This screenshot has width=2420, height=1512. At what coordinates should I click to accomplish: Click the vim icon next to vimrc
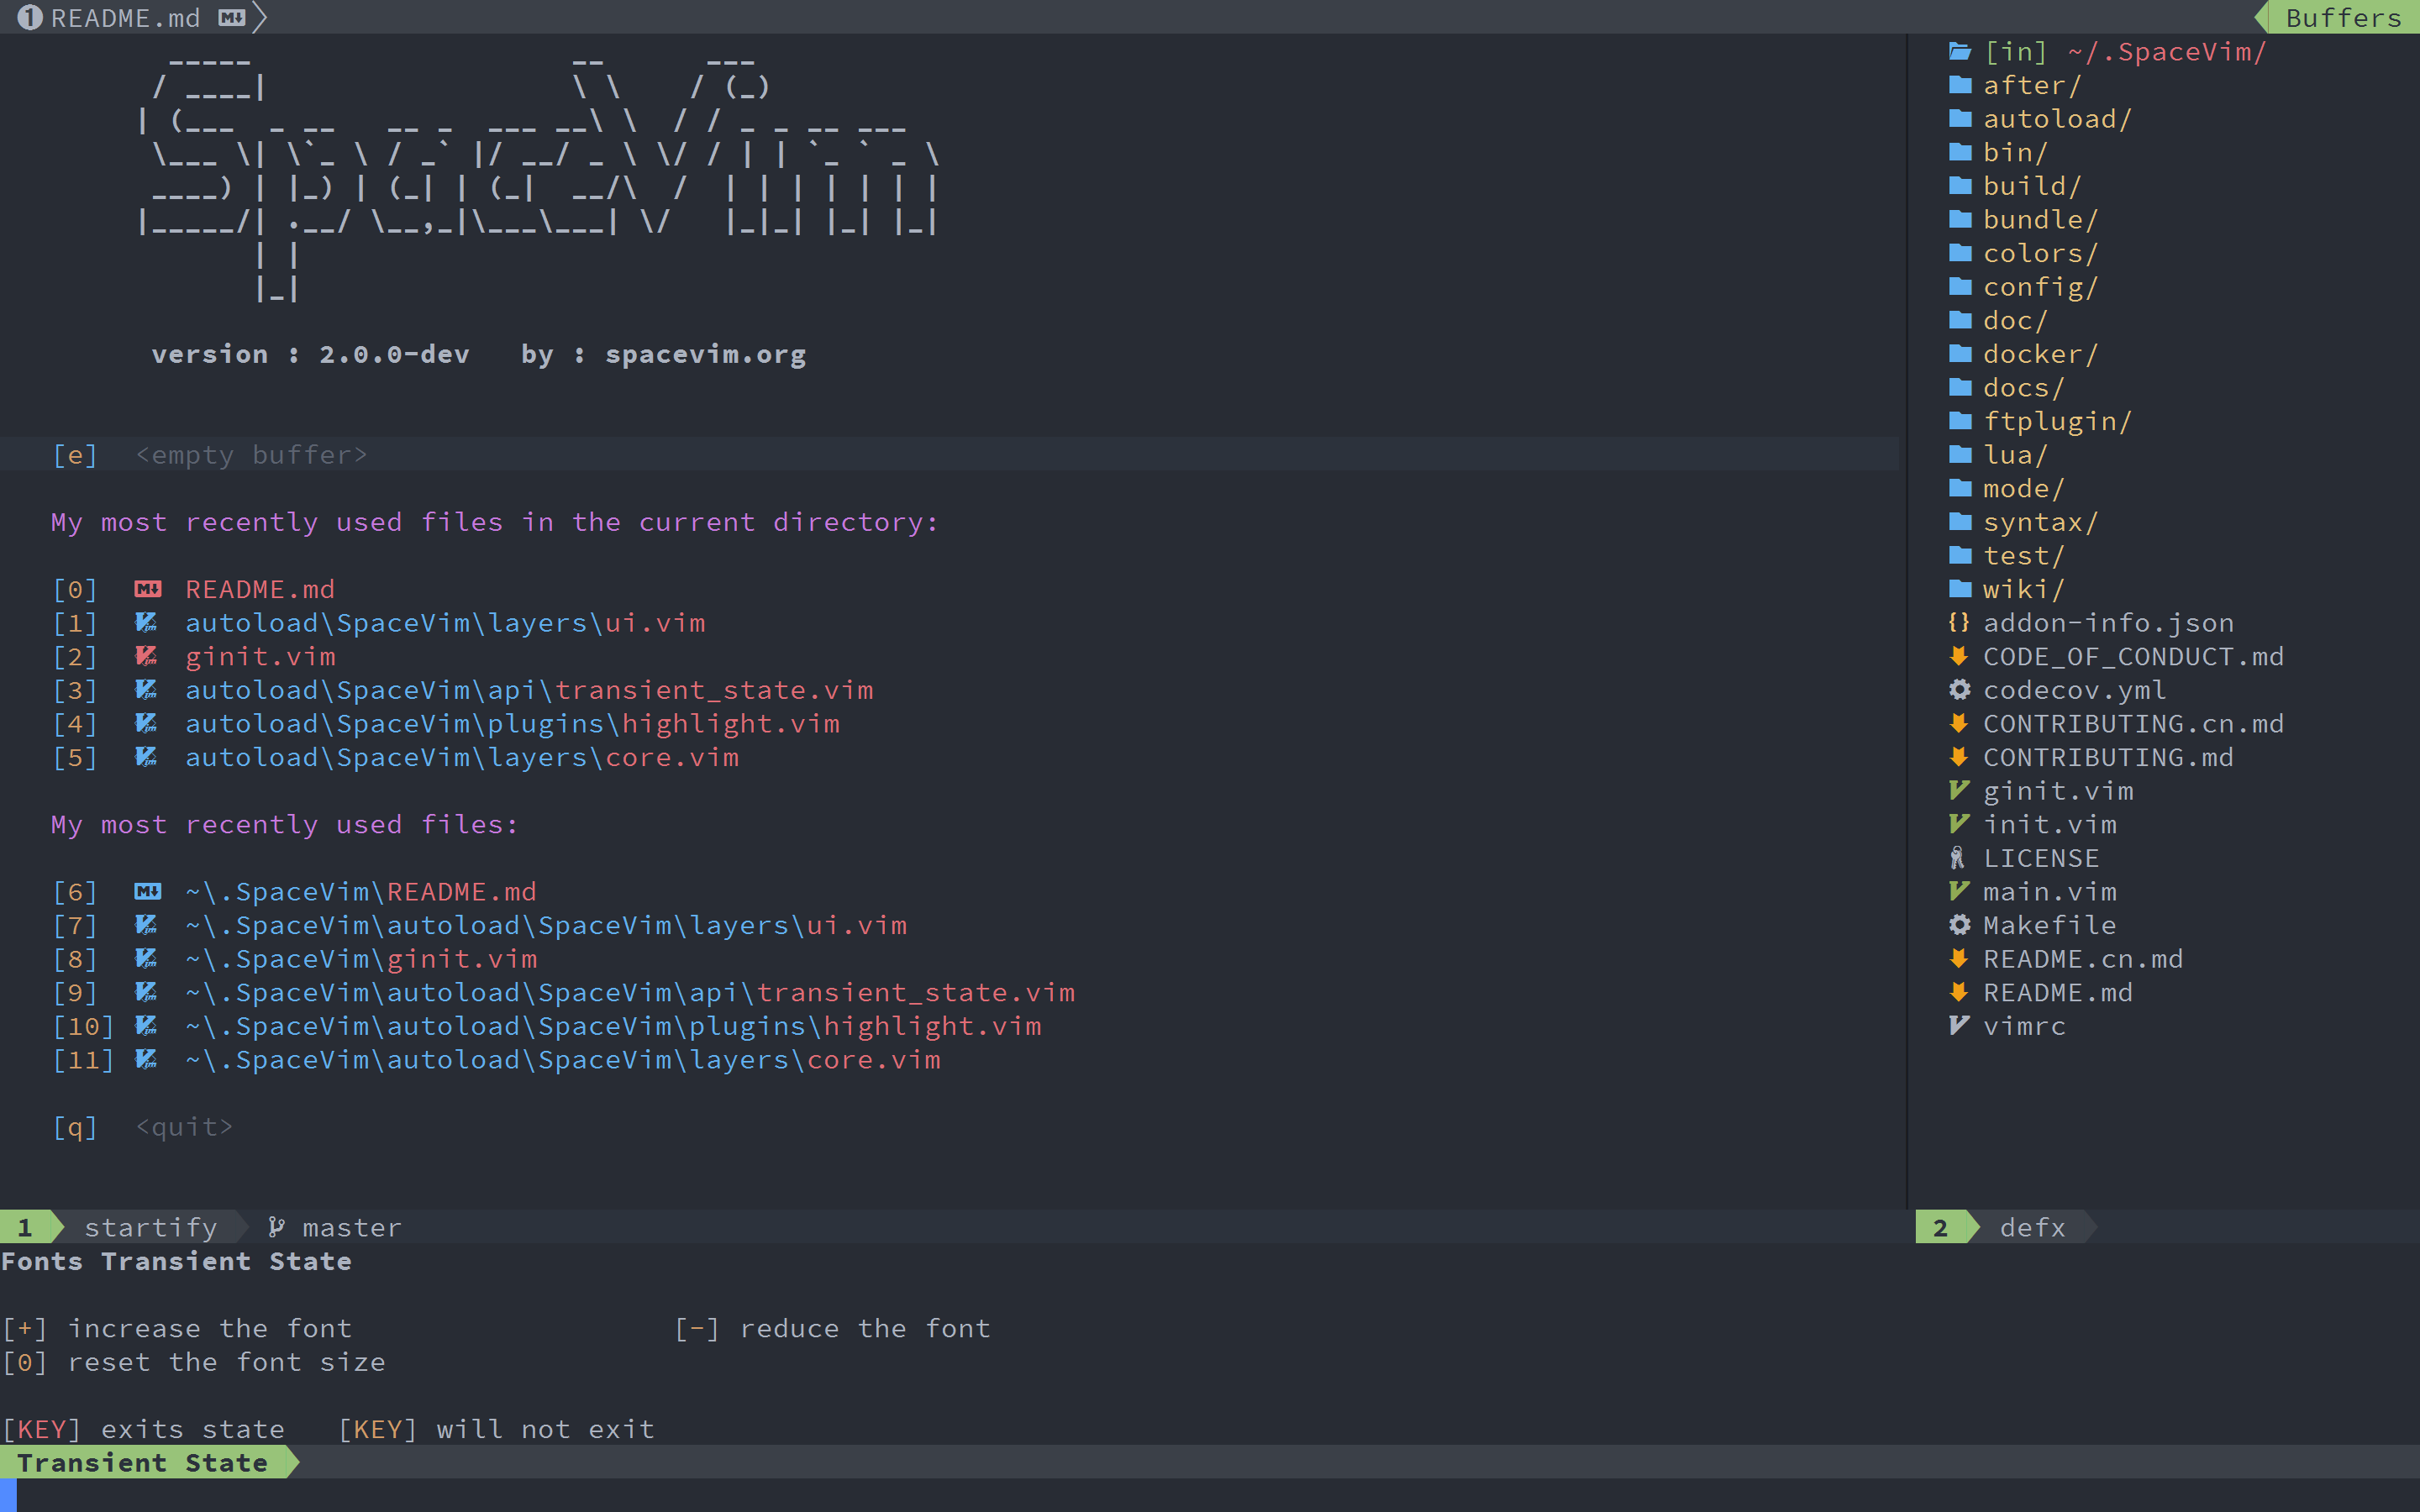coord(1959,1025)
